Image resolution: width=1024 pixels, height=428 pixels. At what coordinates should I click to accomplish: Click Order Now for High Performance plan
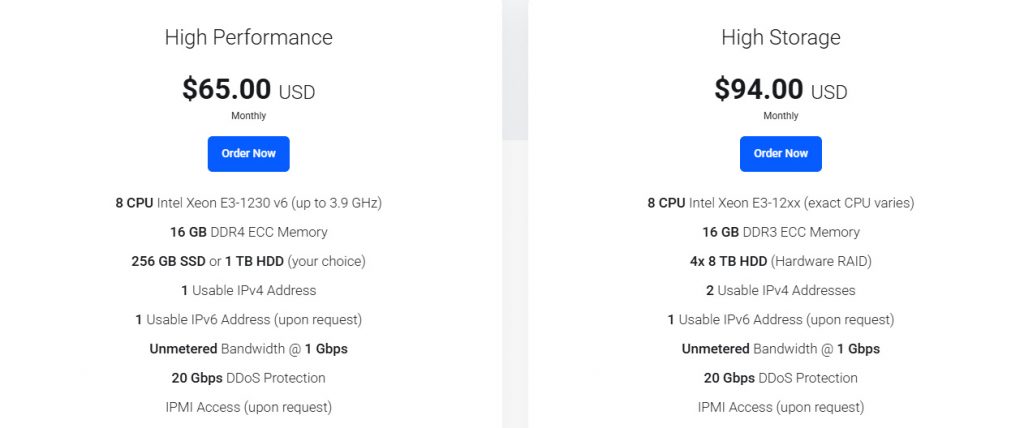(248, 154)
